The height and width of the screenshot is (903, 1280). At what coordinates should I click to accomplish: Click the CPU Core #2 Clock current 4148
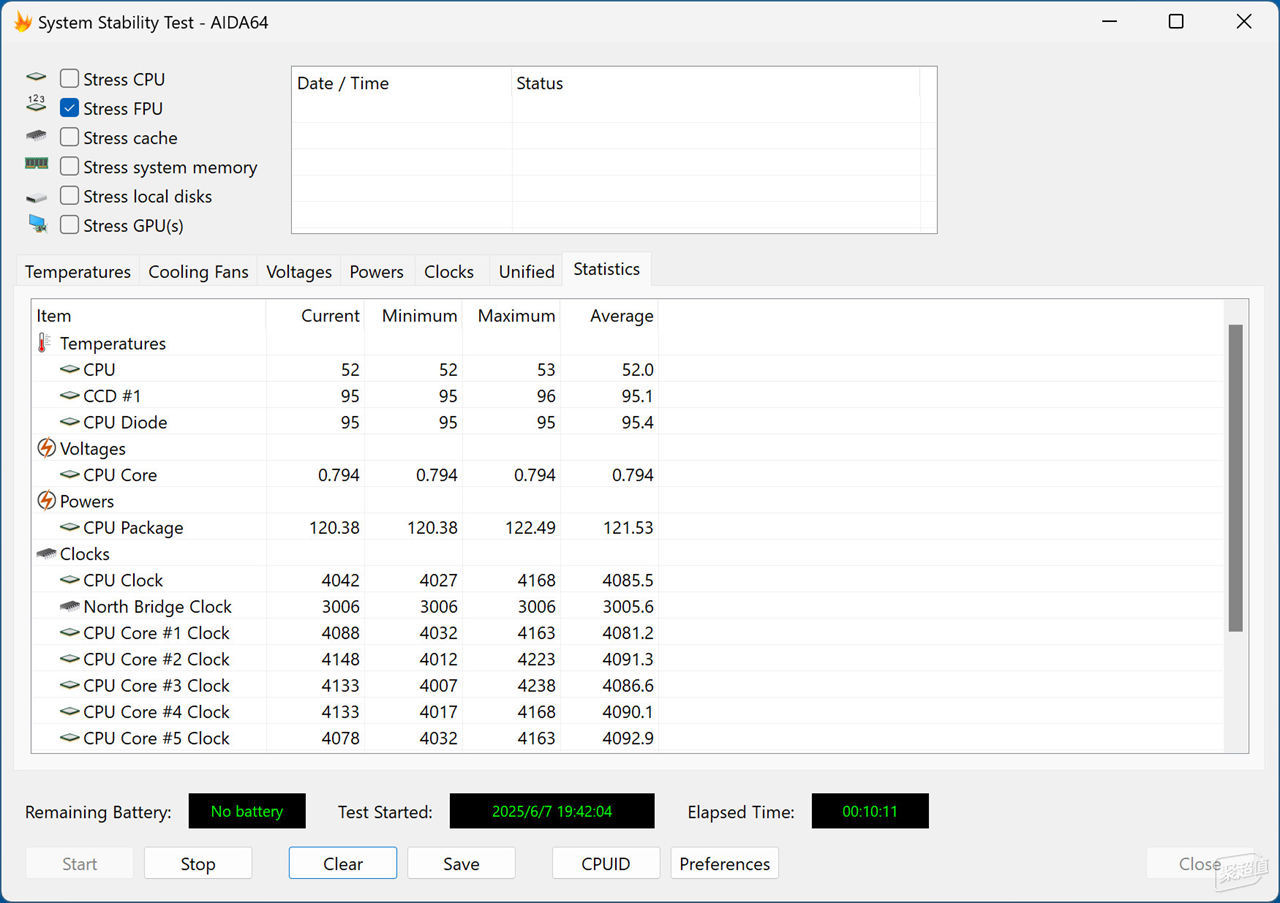(x=340, y=659)
